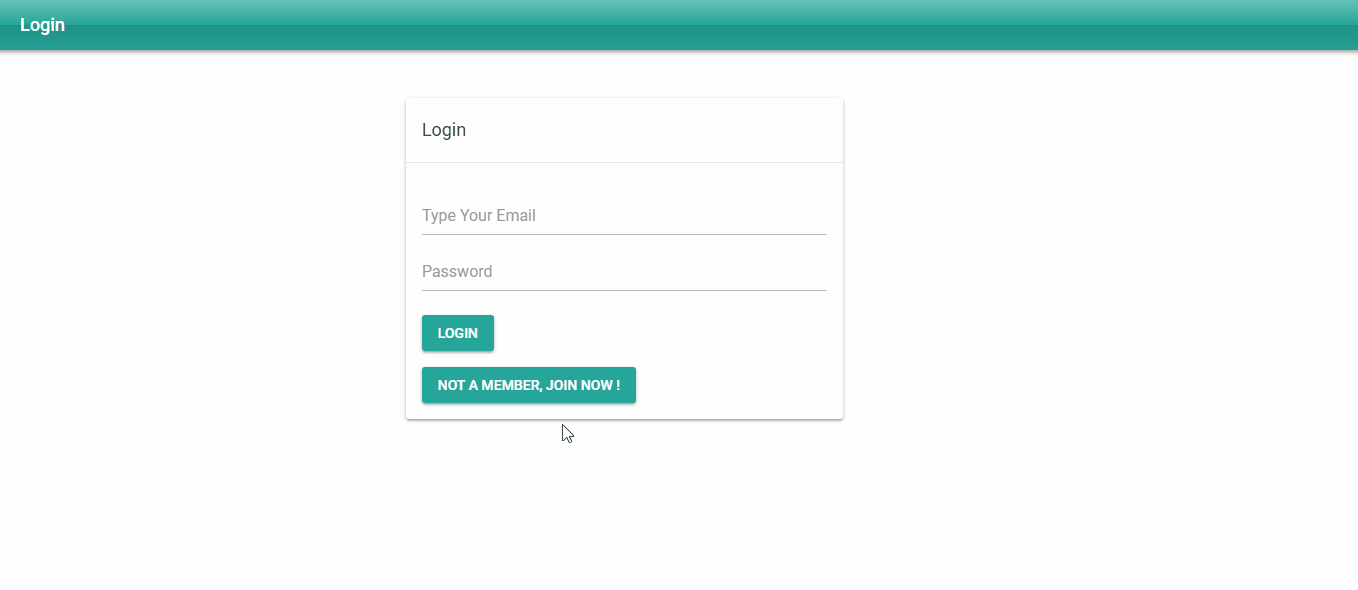Click the divider line below card title

pos(624,162)
